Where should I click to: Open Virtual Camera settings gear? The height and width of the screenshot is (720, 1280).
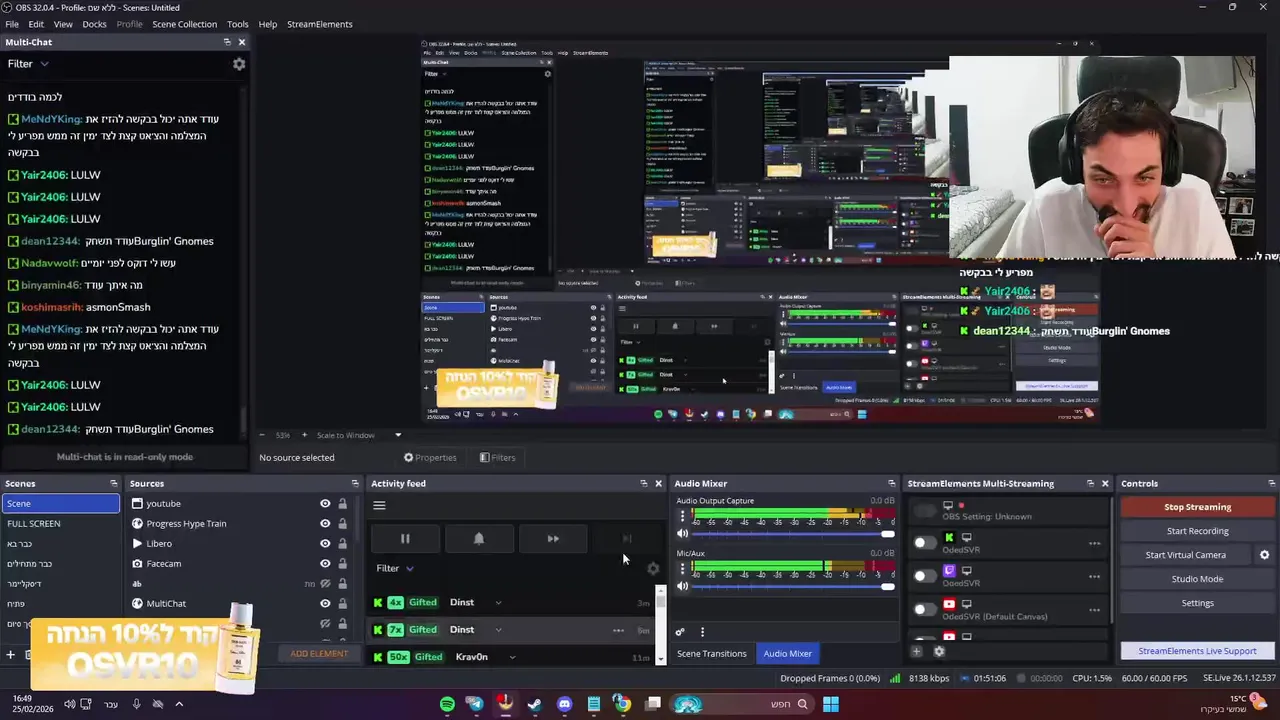[x=1264, y=555]
